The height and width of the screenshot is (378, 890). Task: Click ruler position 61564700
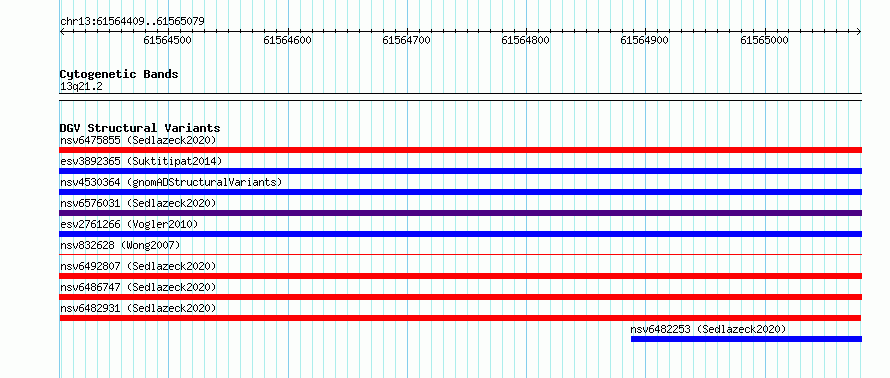click(406, 40)
